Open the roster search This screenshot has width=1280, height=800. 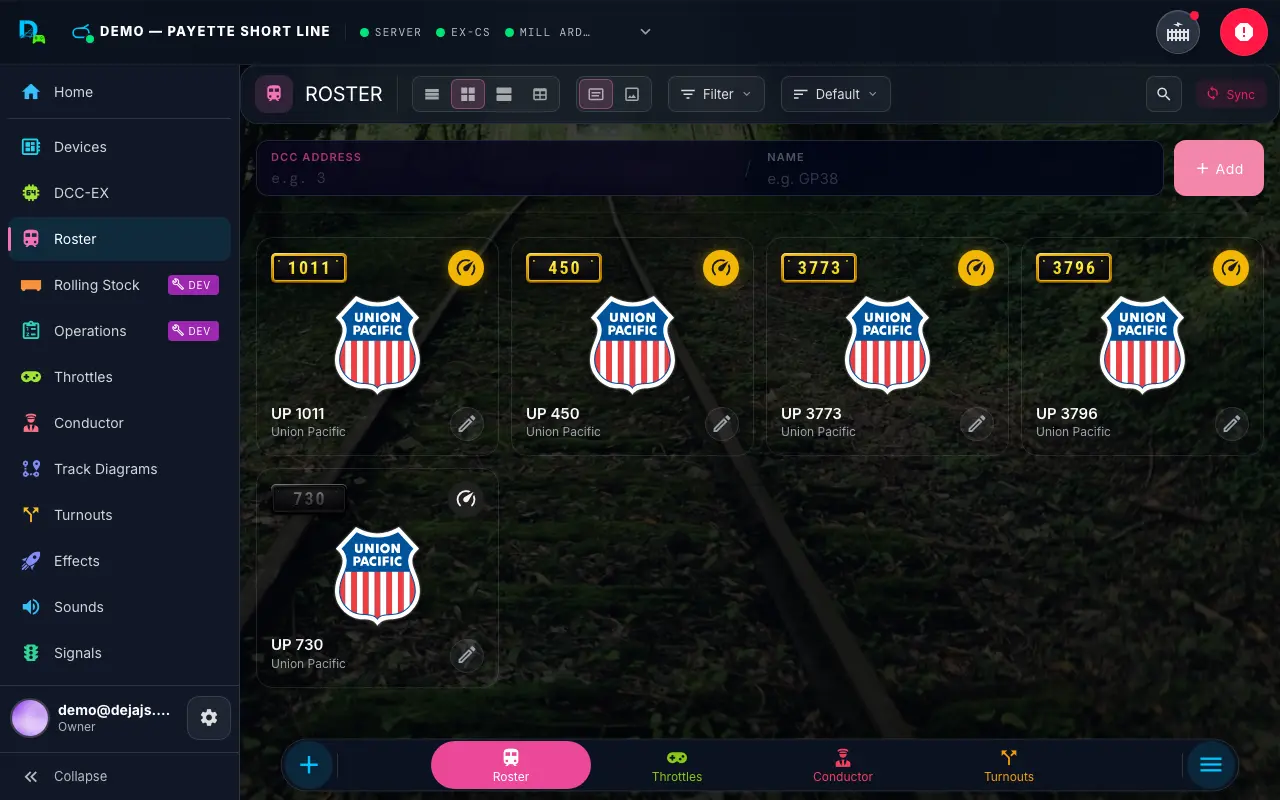[x=1164, y=94]
